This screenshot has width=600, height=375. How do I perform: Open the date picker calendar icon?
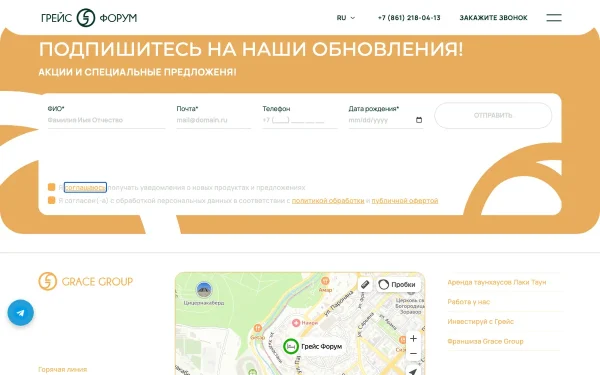(419, 120)
